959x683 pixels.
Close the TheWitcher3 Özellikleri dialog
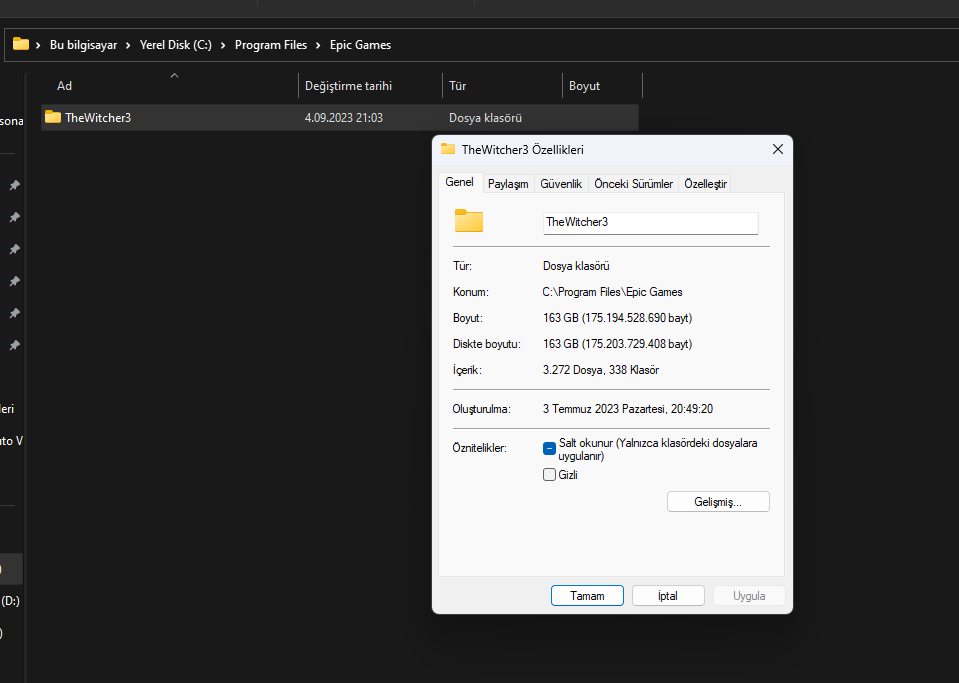777,149
